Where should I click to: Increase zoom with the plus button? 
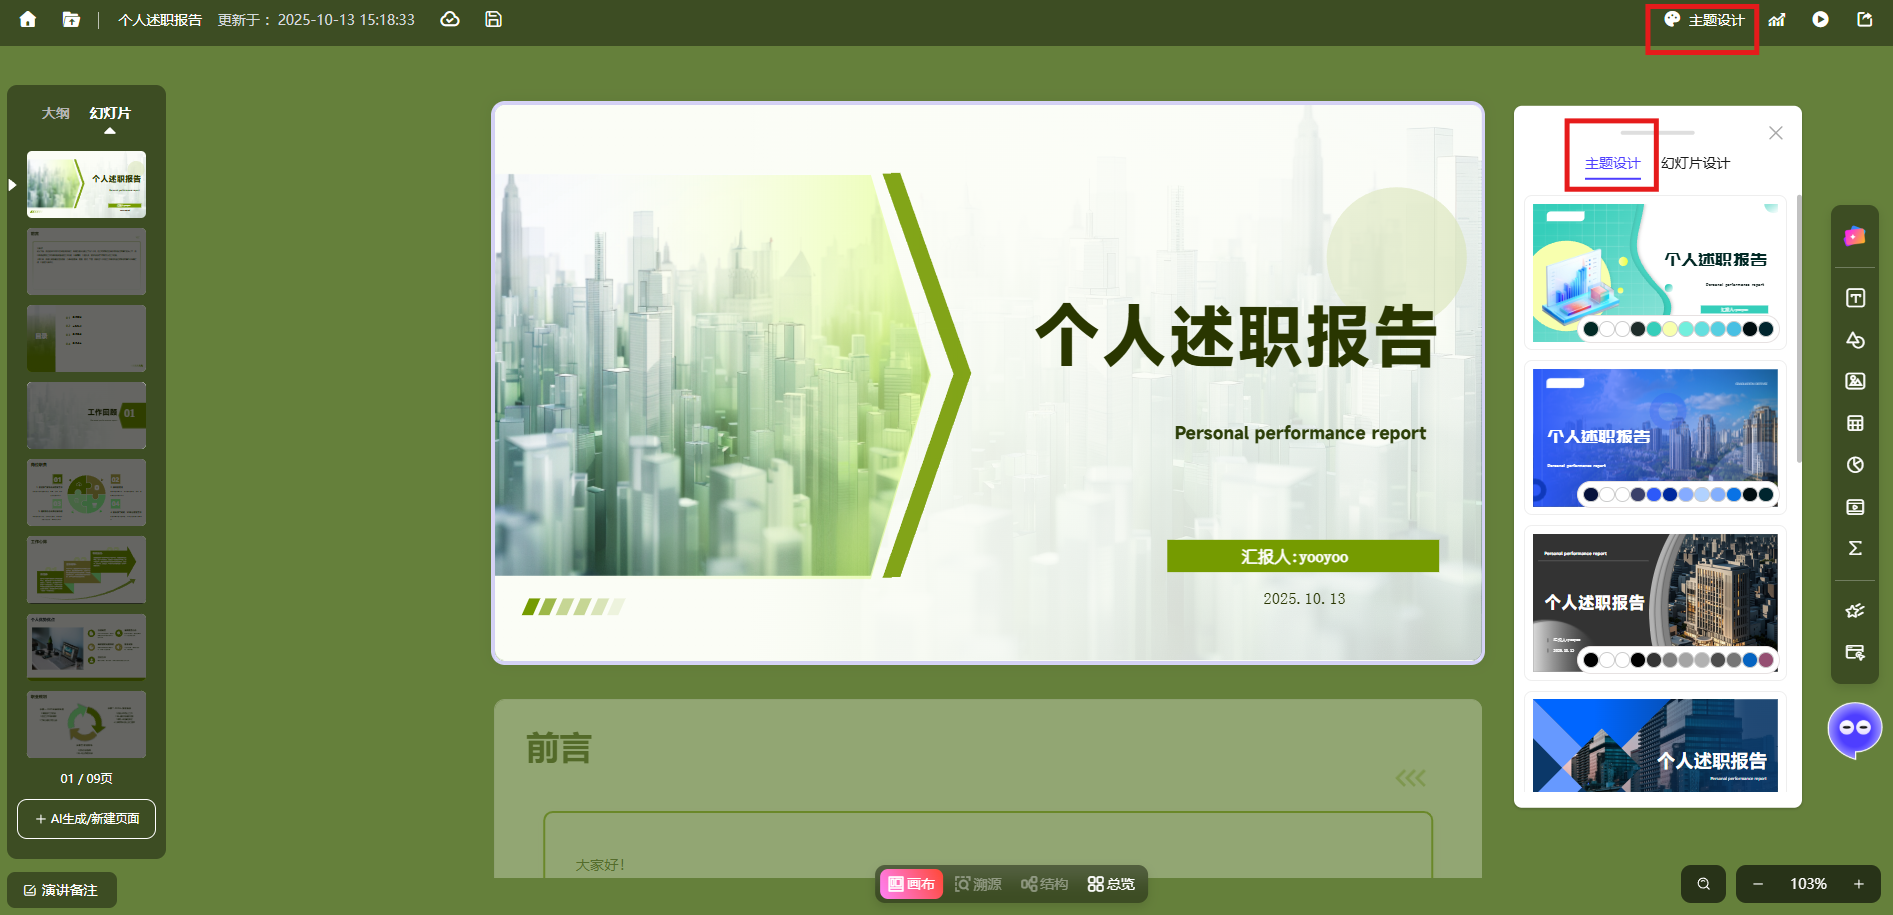click(1859, 884)
